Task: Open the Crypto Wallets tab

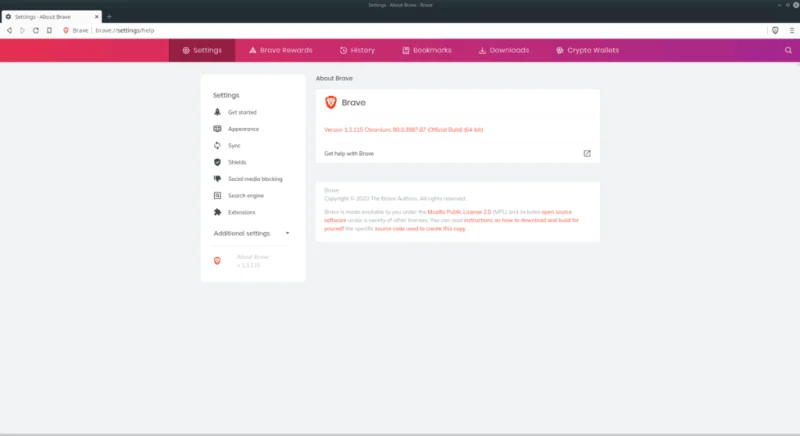Action: tap(587, 50)
